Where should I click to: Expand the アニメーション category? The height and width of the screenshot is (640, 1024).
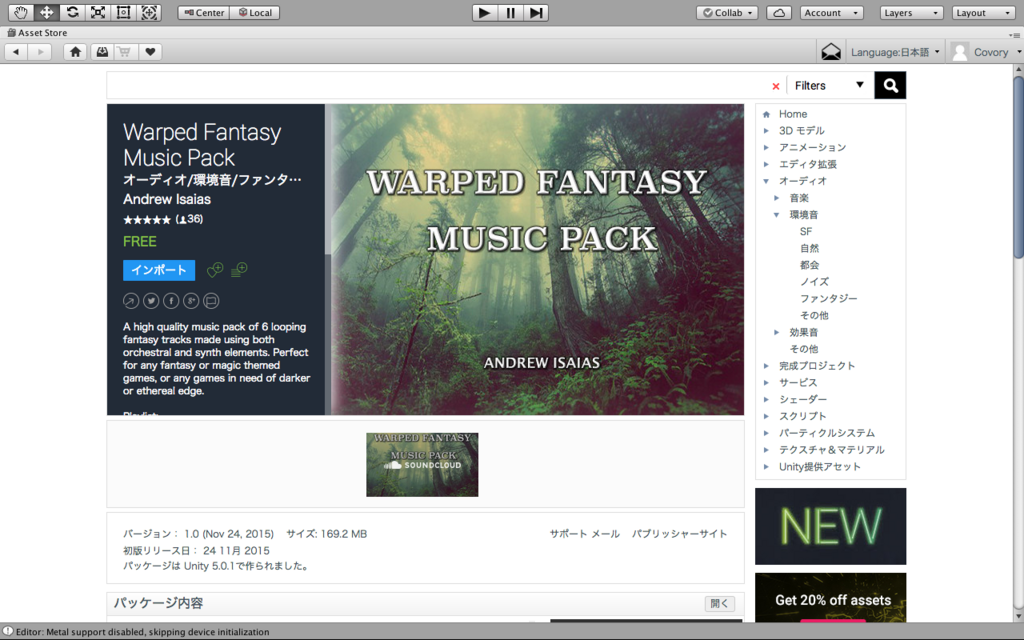766,148
